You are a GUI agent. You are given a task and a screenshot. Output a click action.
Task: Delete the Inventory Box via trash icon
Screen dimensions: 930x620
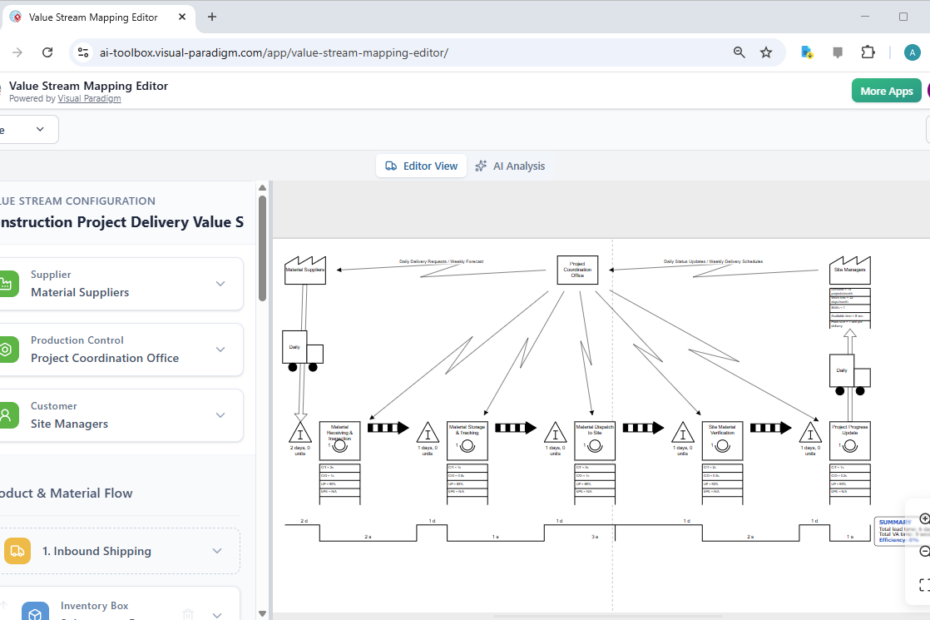click(x=188, y=614)
